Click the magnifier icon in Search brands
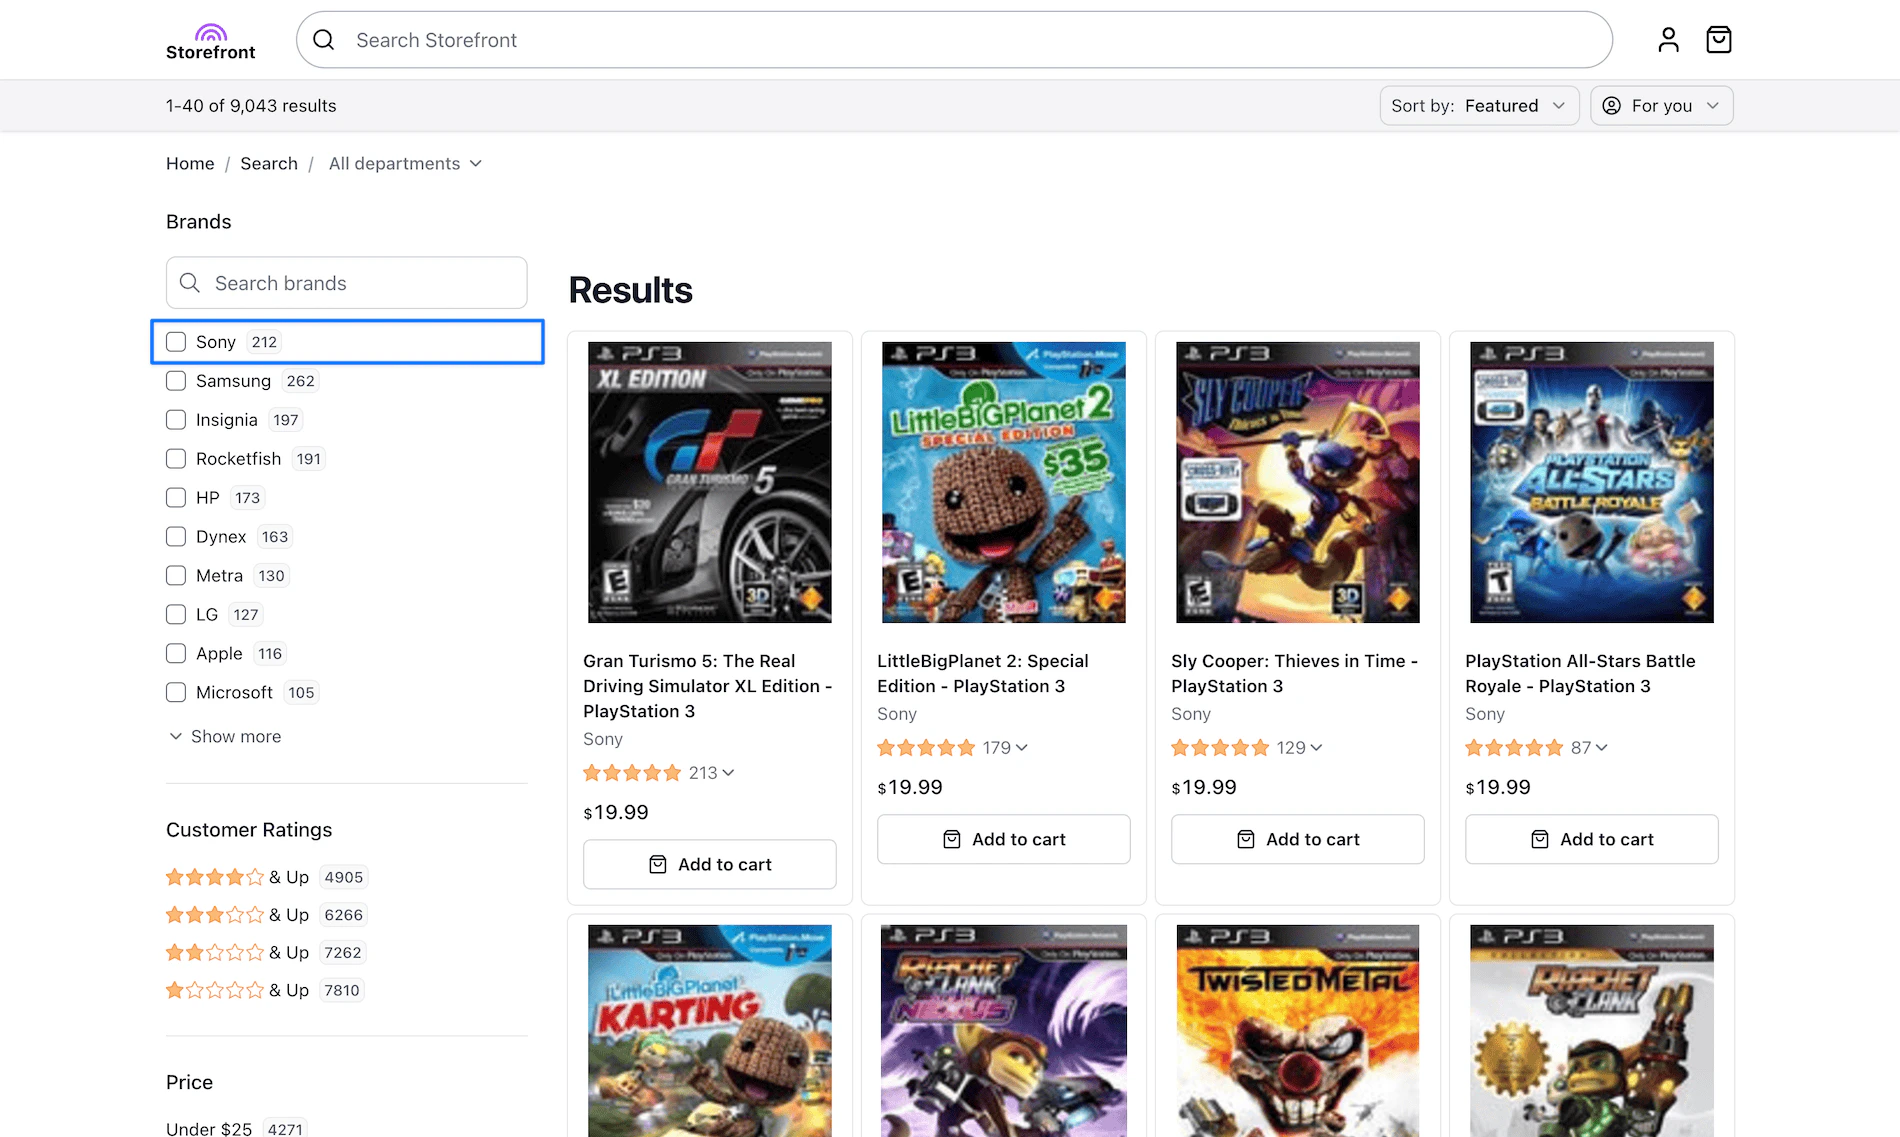This screenshot has width=1900, height=1137. pos(189,283)
